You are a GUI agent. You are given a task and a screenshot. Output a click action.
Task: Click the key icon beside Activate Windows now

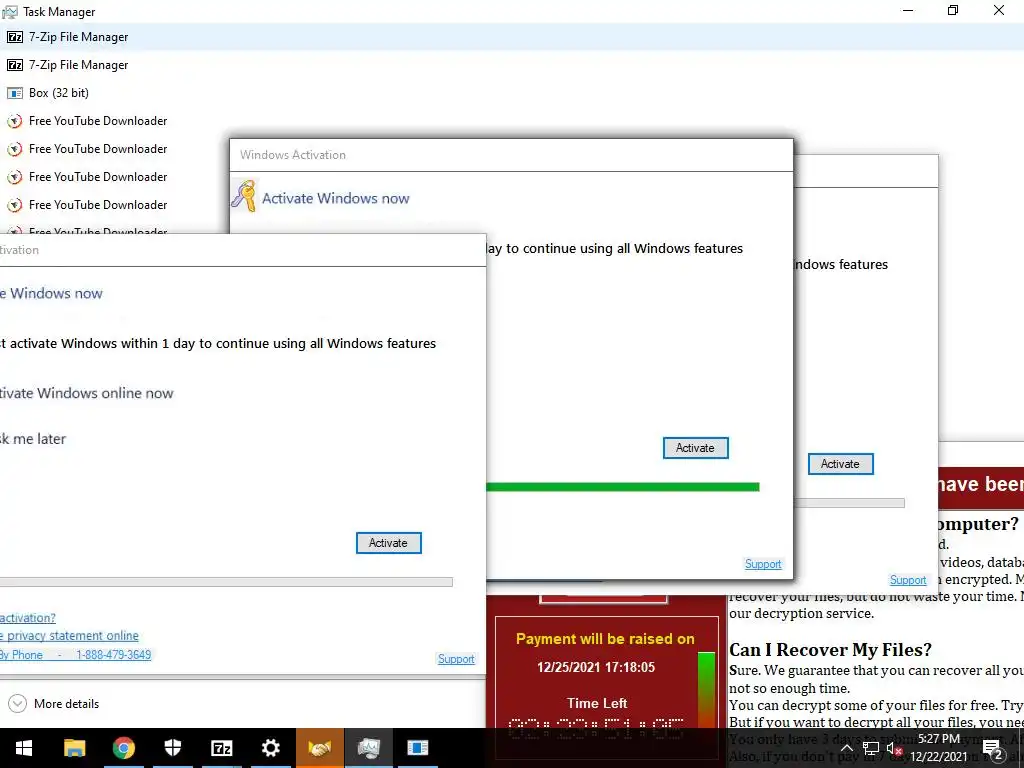244,196
